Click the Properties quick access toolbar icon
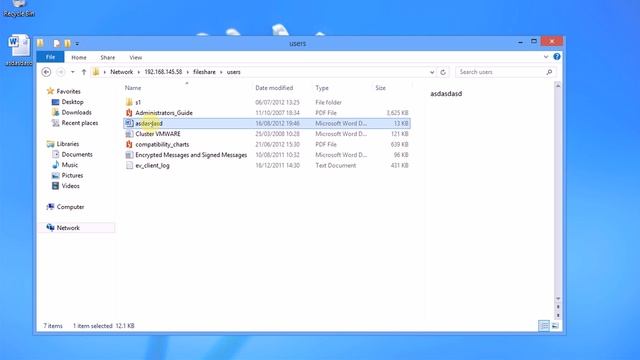 (x=57, y=43)
